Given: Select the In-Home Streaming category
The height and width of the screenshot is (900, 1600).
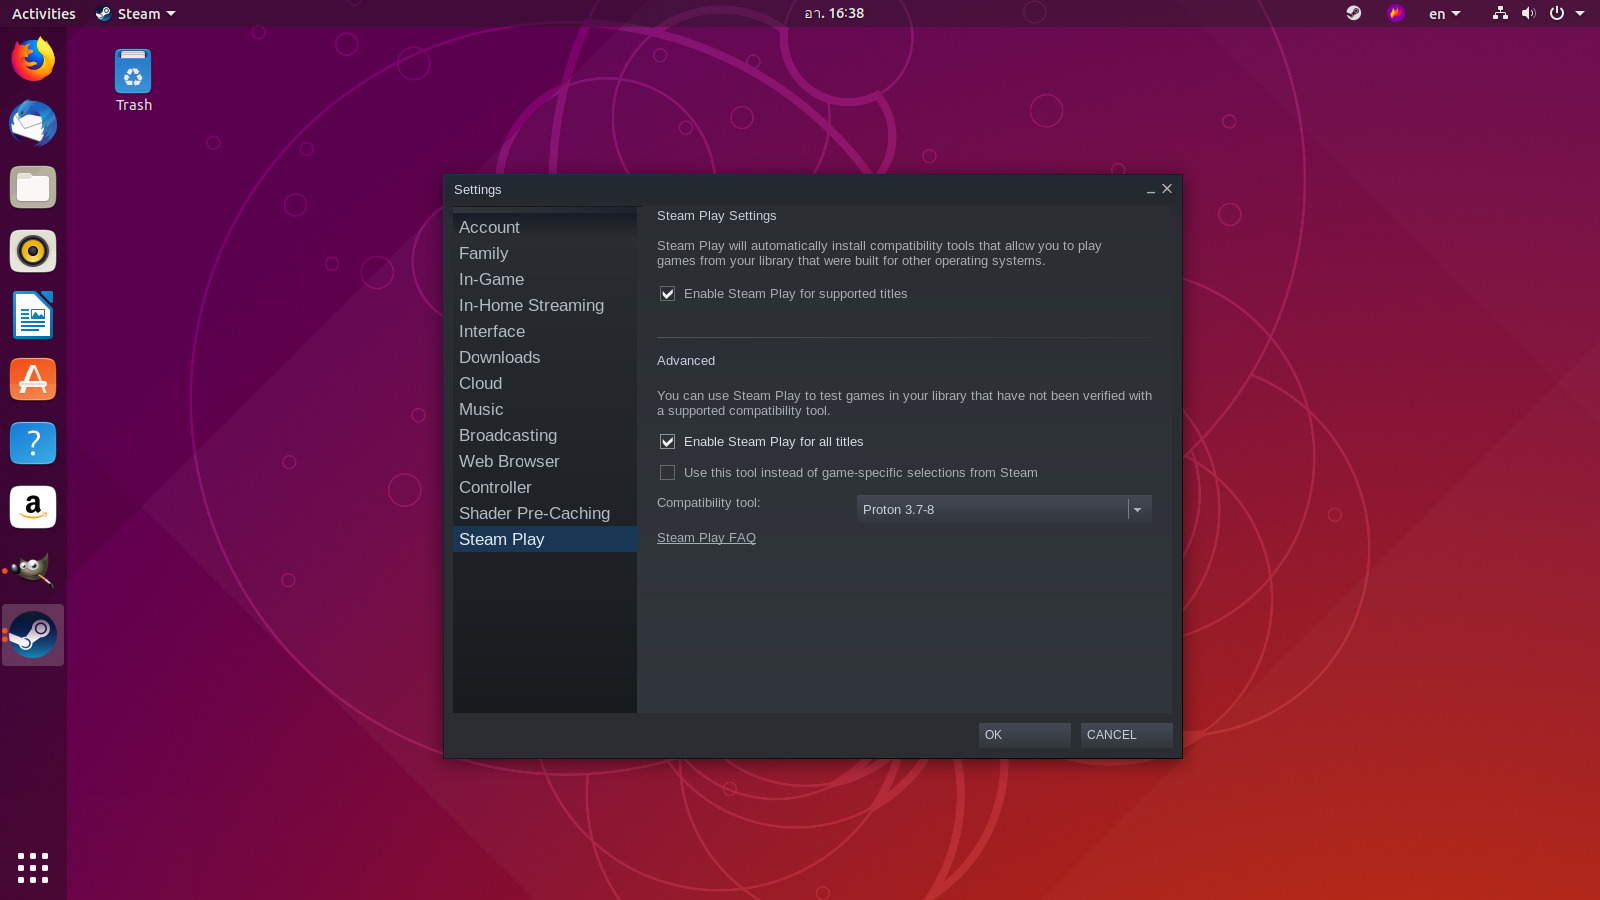Looking at the screenshot, I should click(545, 305).
